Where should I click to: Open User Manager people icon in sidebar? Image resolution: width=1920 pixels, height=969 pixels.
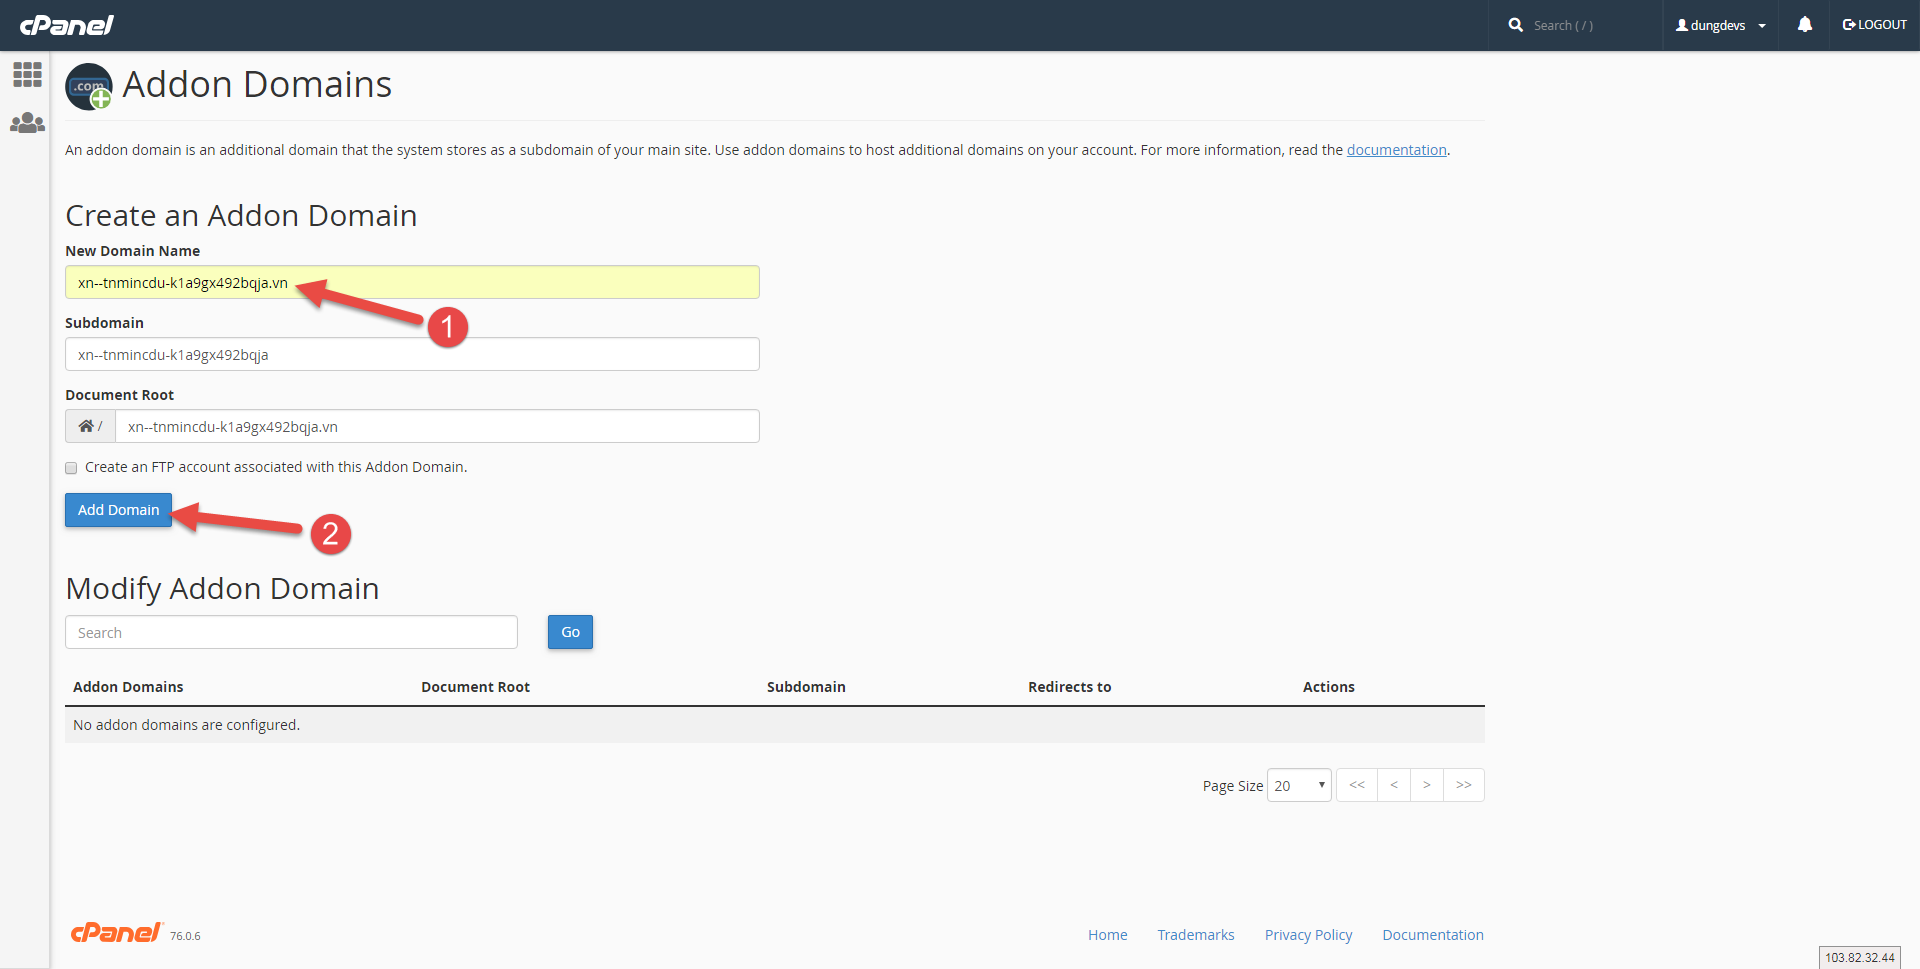[27, 123]
